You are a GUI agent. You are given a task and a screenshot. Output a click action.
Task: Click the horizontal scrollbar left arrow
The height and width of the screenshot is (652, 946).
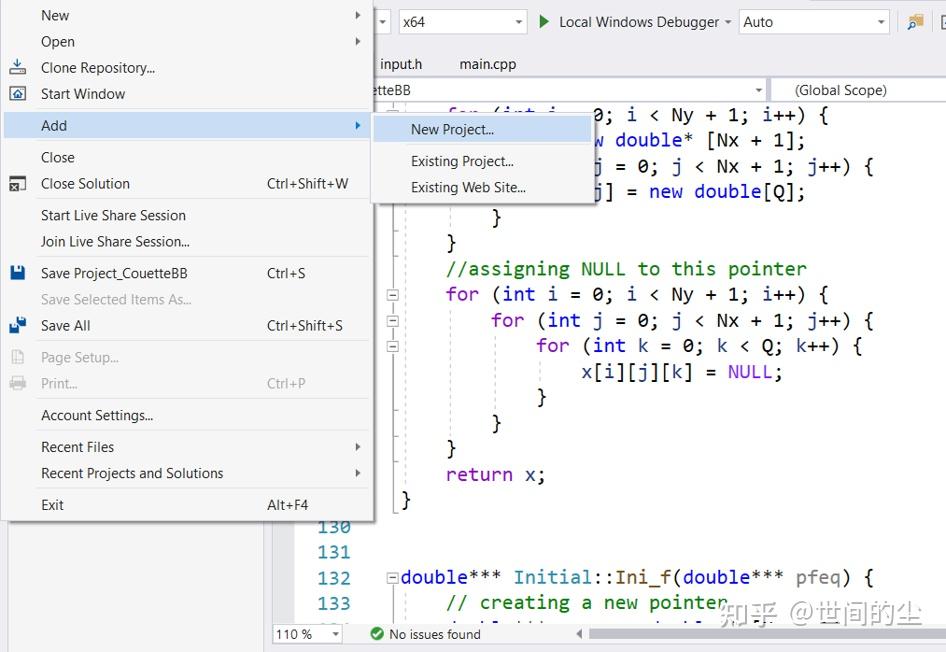point(580,633)
